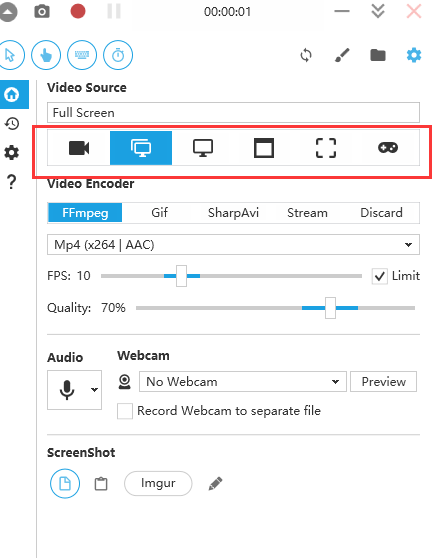The width and height of the screenshot is (433, 558).
Task: Click the webcam Preview button
Action: (x=384, y=382)
